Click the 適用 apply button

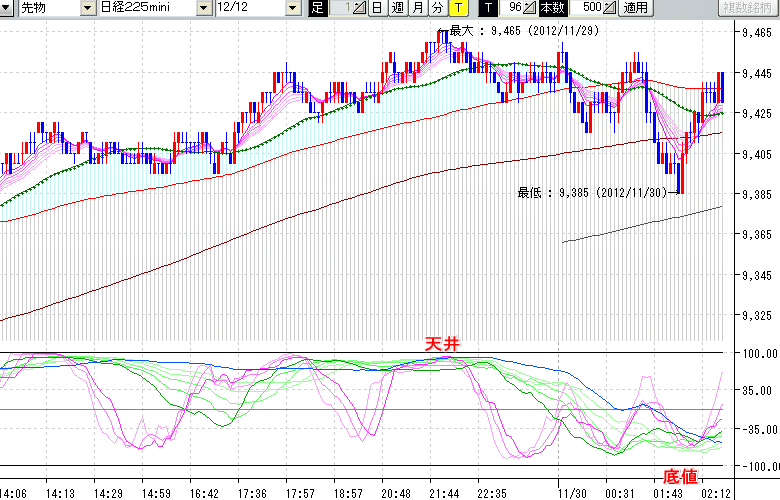click(x=635, y=8)
